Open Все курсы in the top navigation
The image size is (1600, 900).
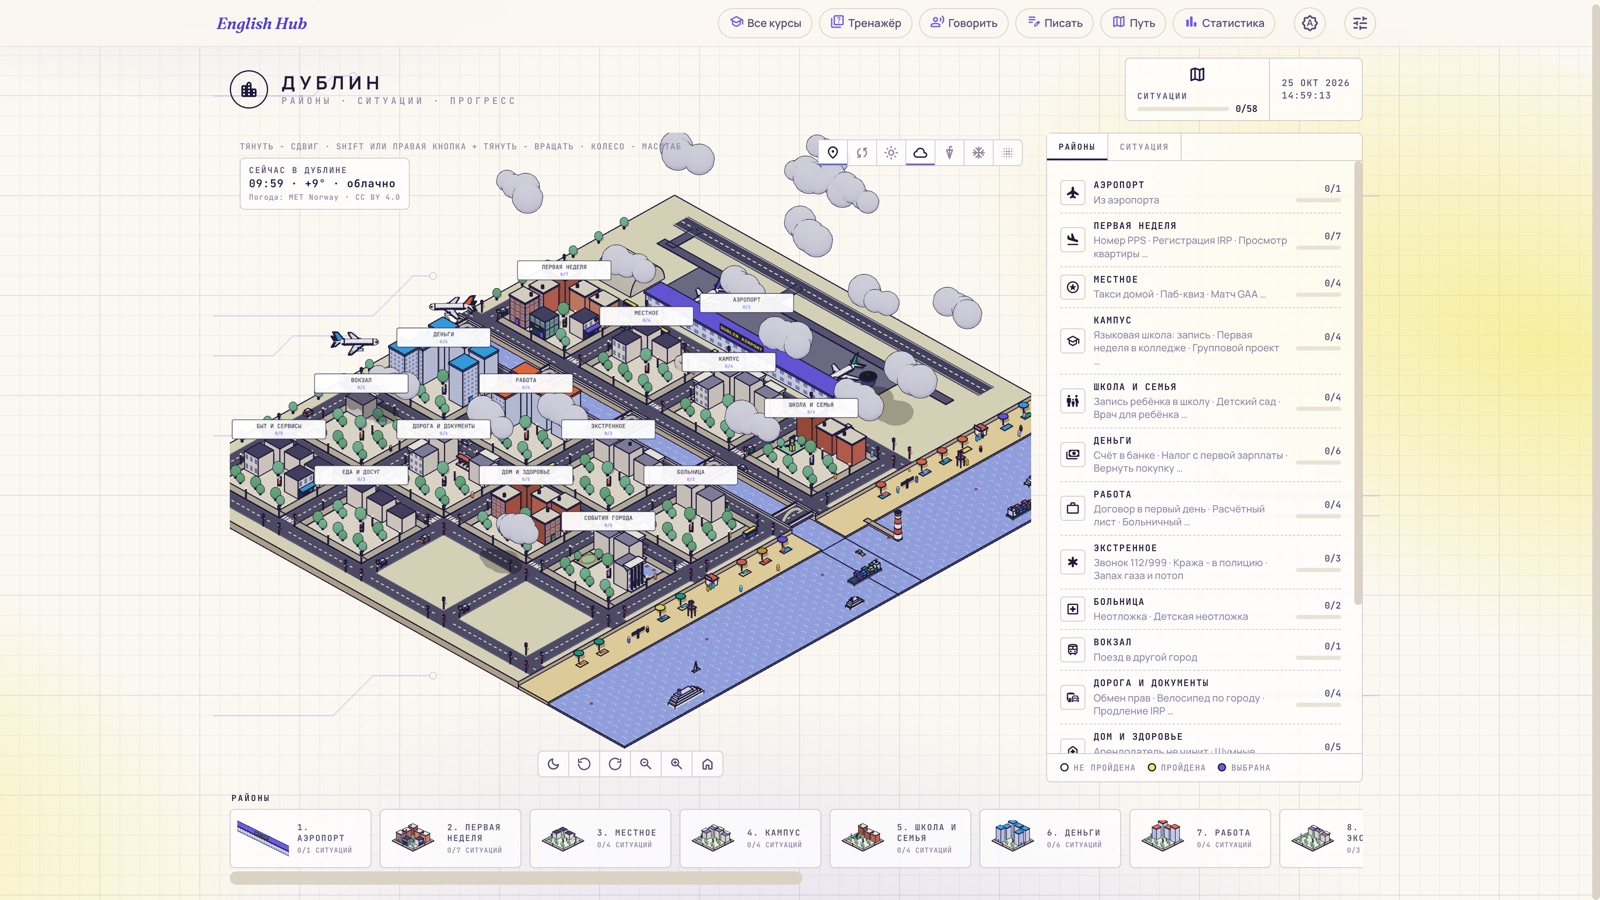(765, 23)
